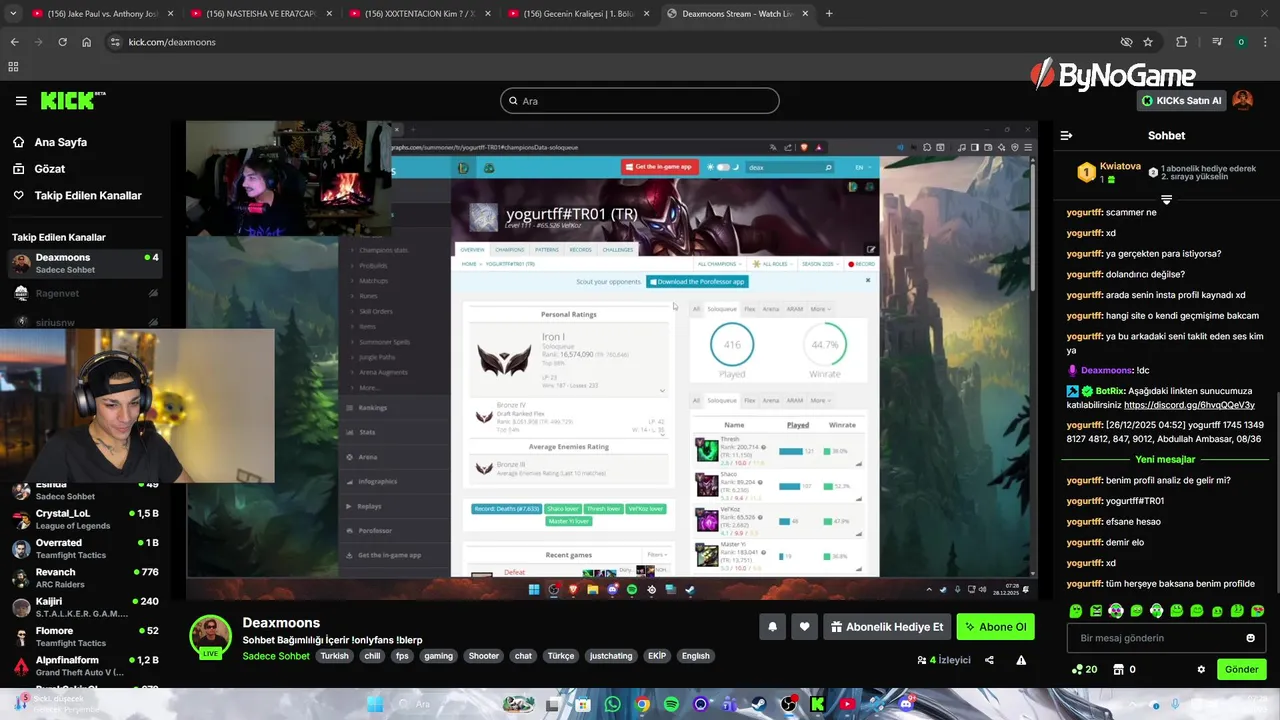Viewport: 1280px width, 720px height.
Task: Open the user profile avatar menu
Action: pos(1243,100)
